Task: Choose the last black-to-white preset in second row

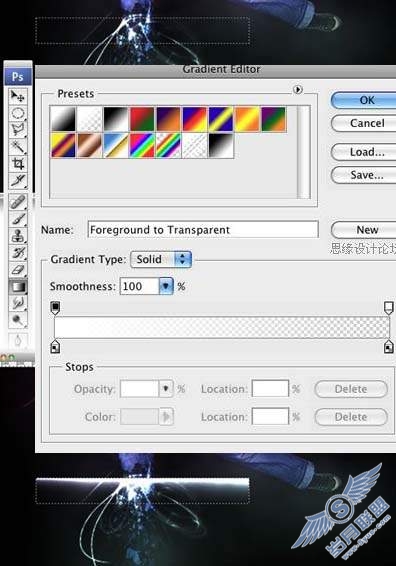Action: click(221, 145)
